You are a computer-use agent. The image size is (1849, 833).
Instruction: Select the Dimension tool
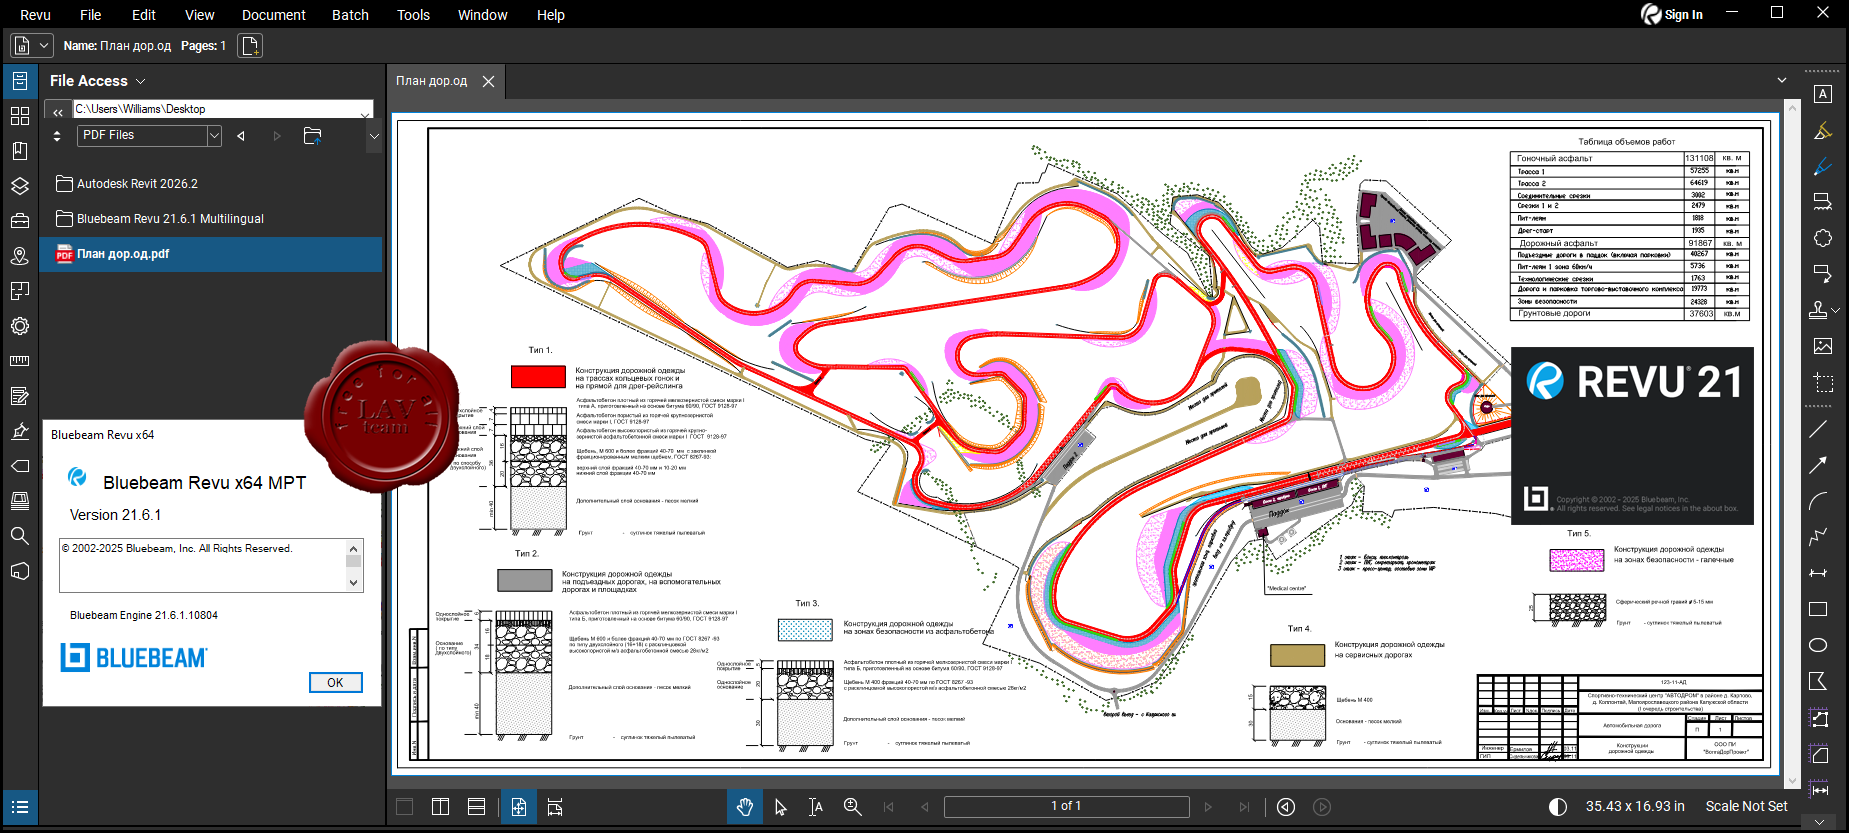pyautogui.click(x=1819, y=573)
